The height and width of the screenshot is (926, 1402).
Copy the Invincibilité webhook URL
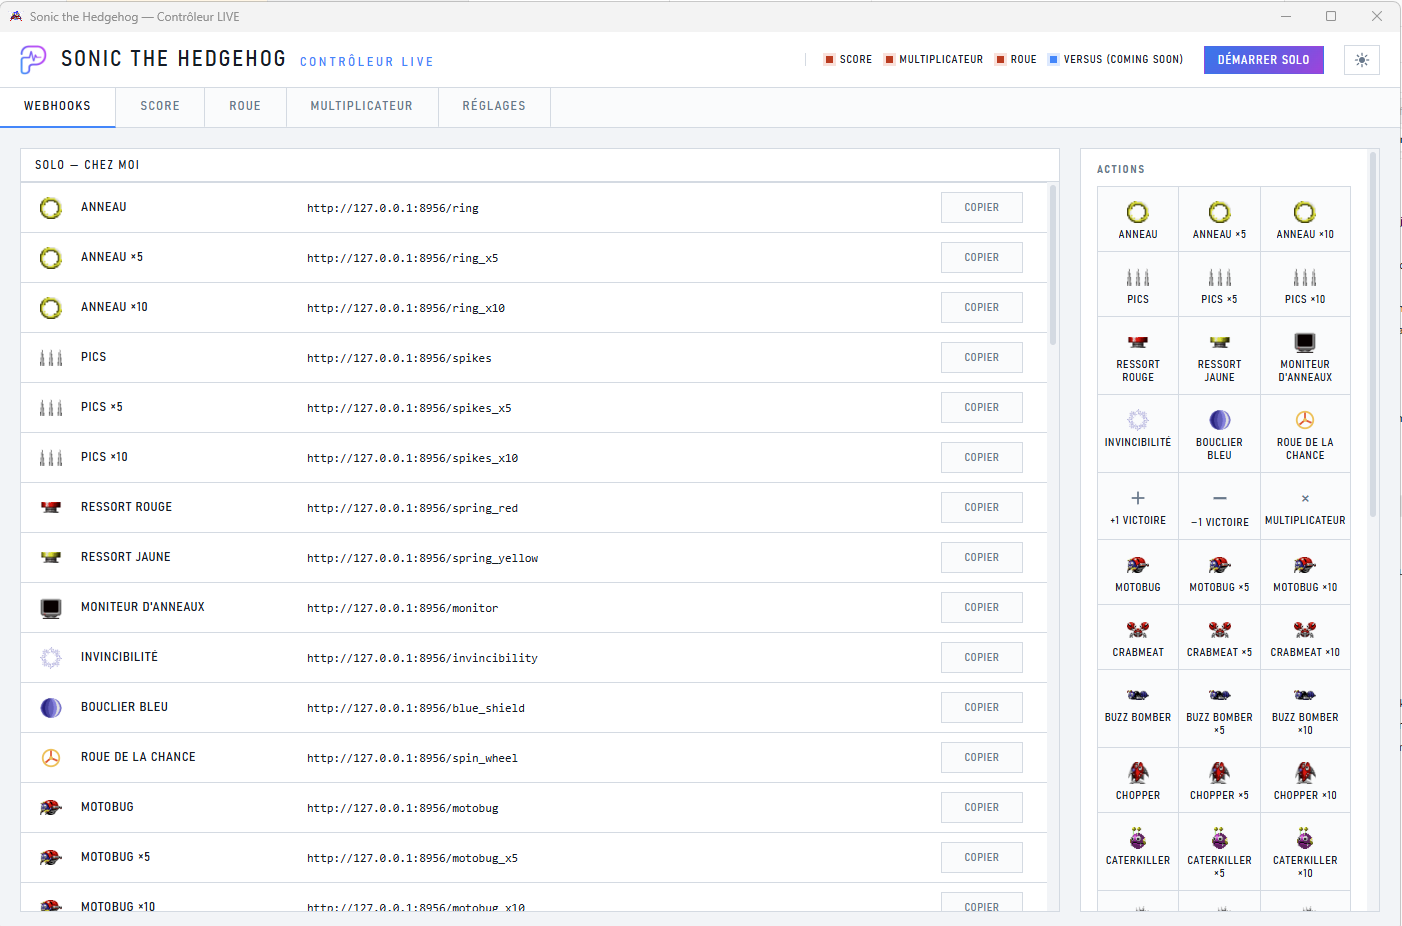(982, 658)
